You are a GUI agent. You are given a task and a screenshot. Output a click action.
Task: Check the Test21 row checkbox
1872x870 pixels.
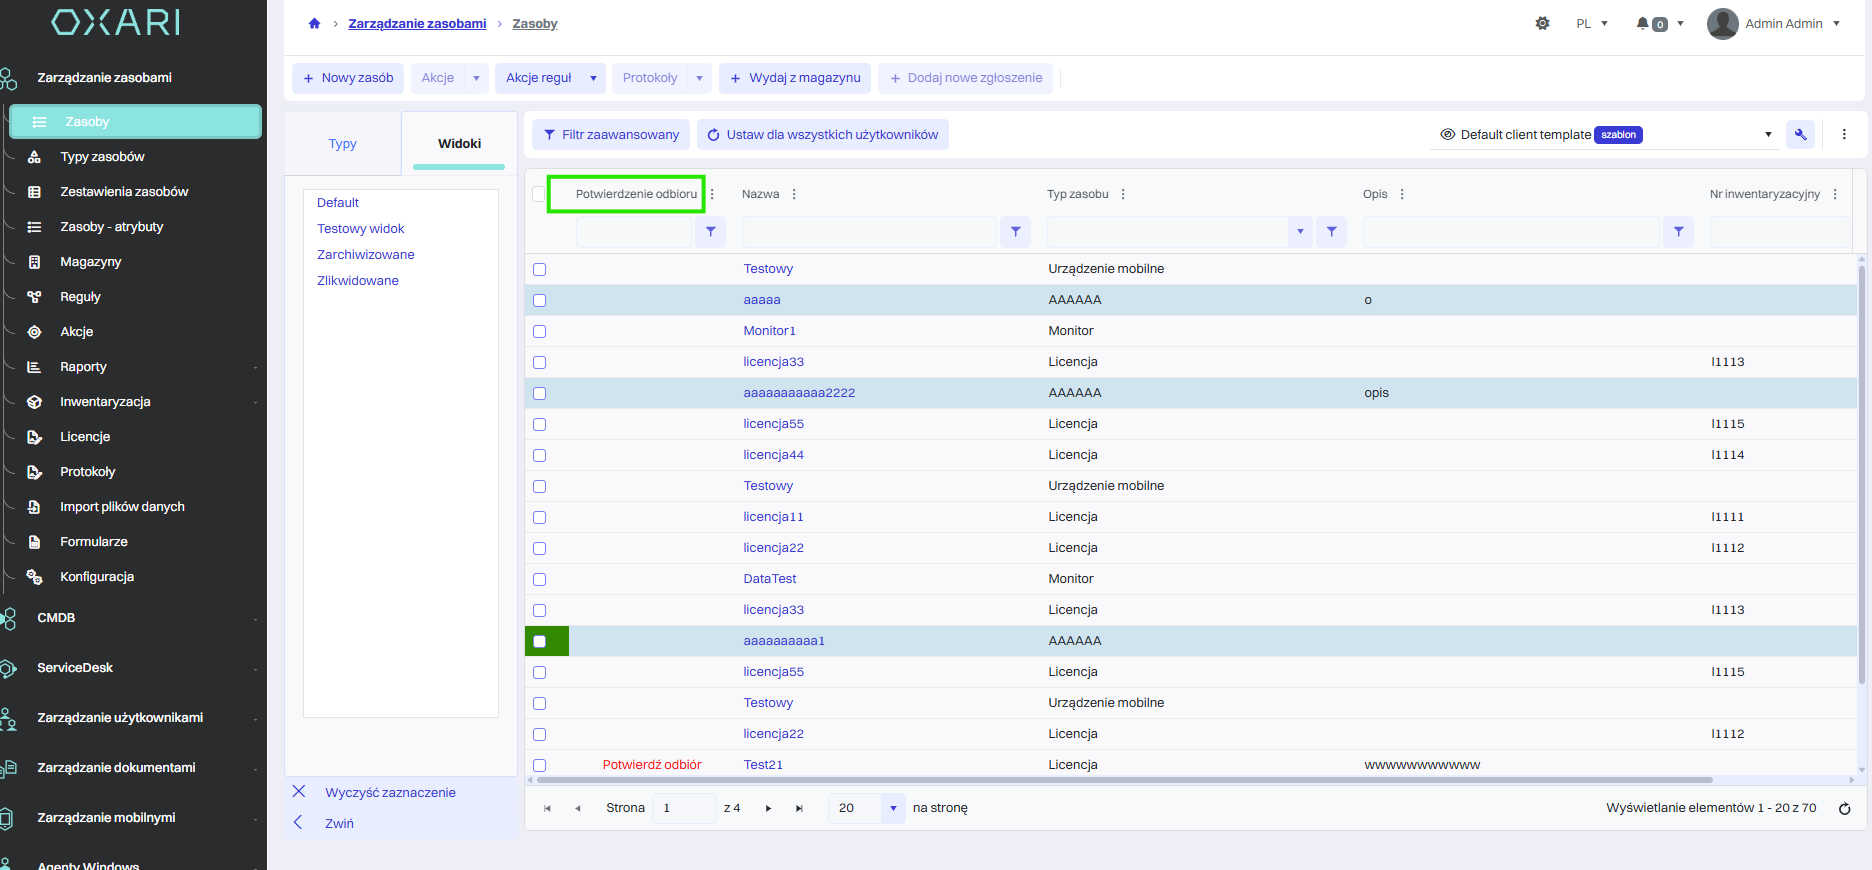(x=540, y=765)
